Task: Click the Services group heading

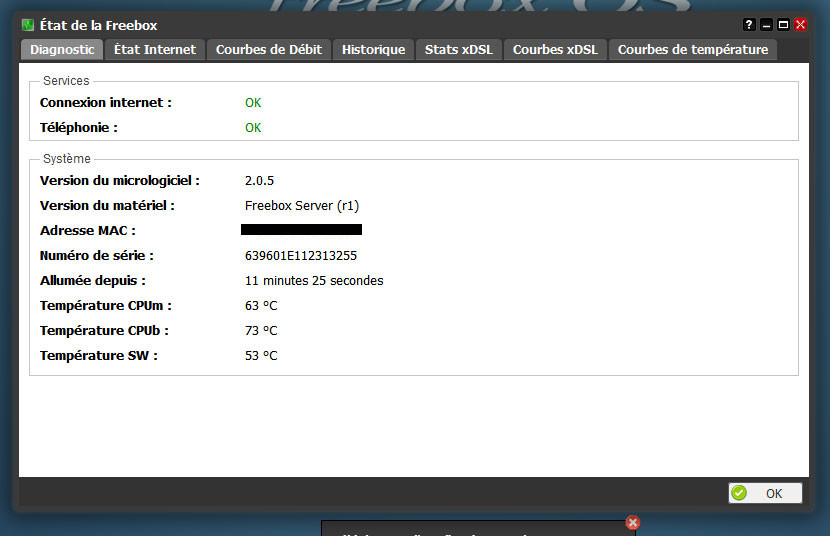Action: [66, 81]
